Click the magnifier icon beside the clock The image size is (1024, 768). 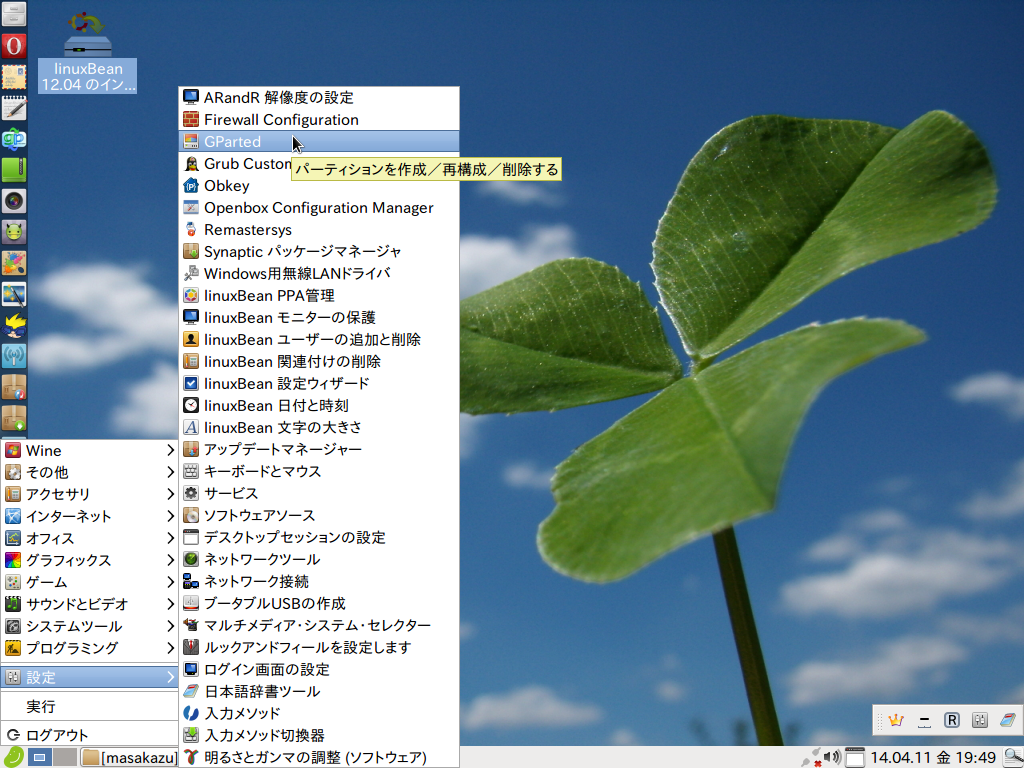point(1014,758)
